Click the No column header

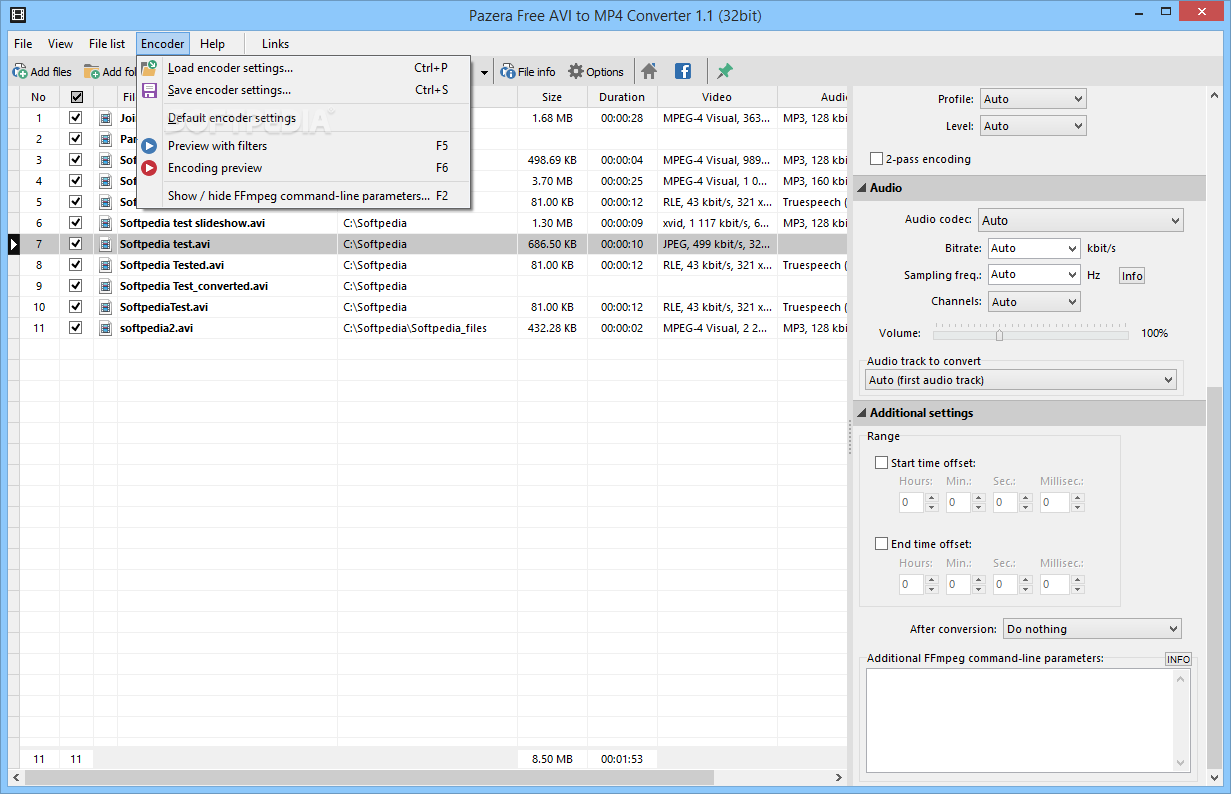pyautogui.click(x=39, y=97)
